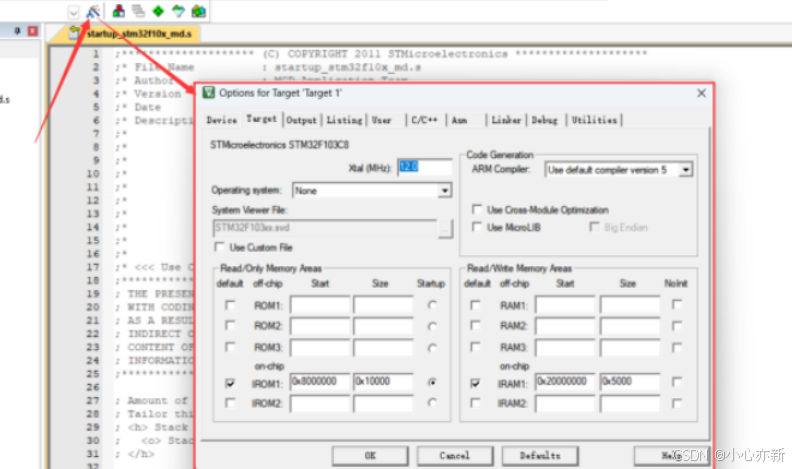The height and width of the screenshot is (469, 792).
Task: Open Options for Target toolbar icon
Action: click(x=93, y=11)
